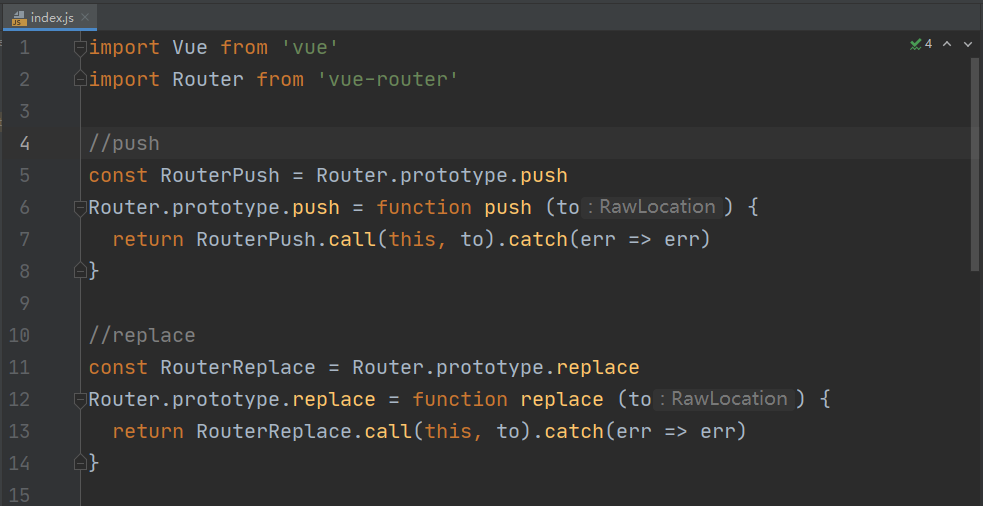Close the index.js editor tab
The height and width of the screenshot is (506, 983).
tap(85, 17)
